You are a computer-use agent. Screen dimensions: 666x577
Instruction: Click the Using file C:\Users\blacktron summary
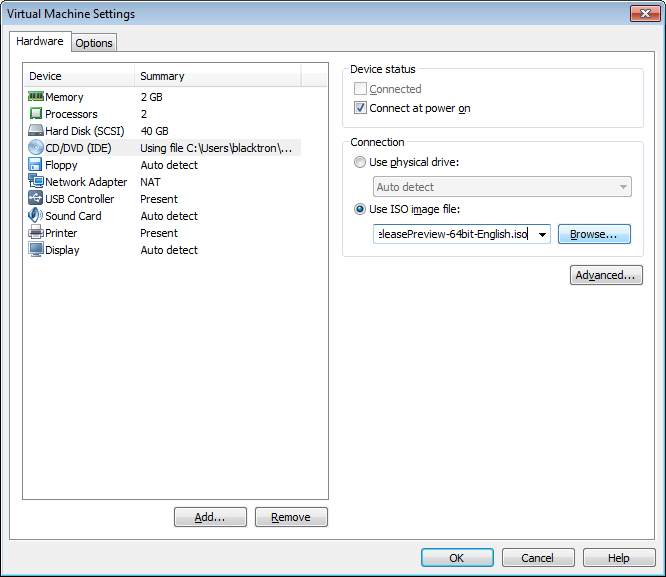216,148
